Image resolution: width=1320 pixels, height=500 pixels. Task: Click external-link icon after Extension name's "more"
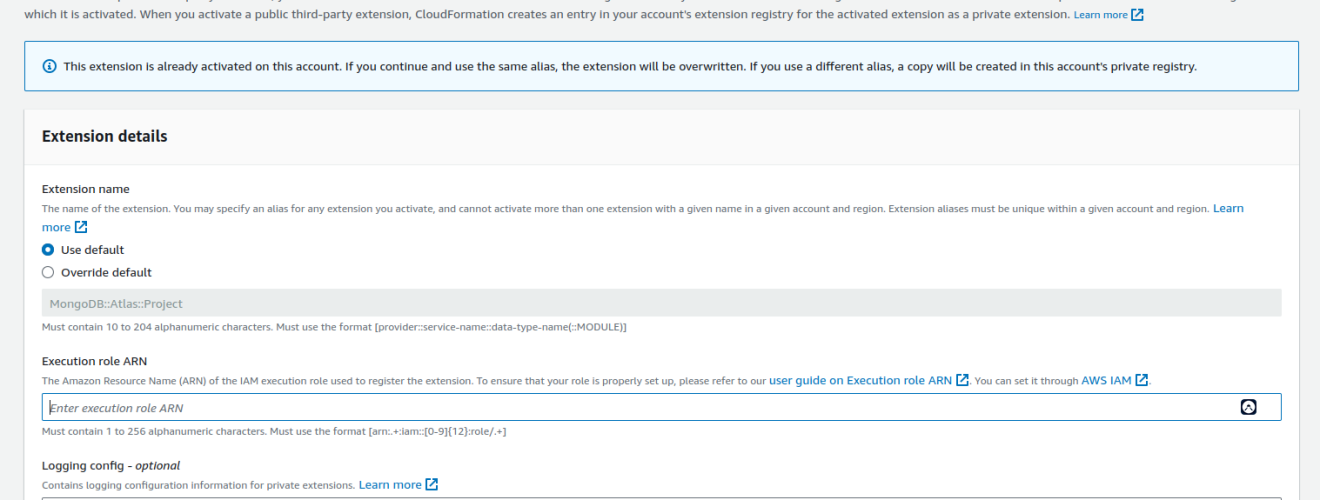tap(81, 227)
